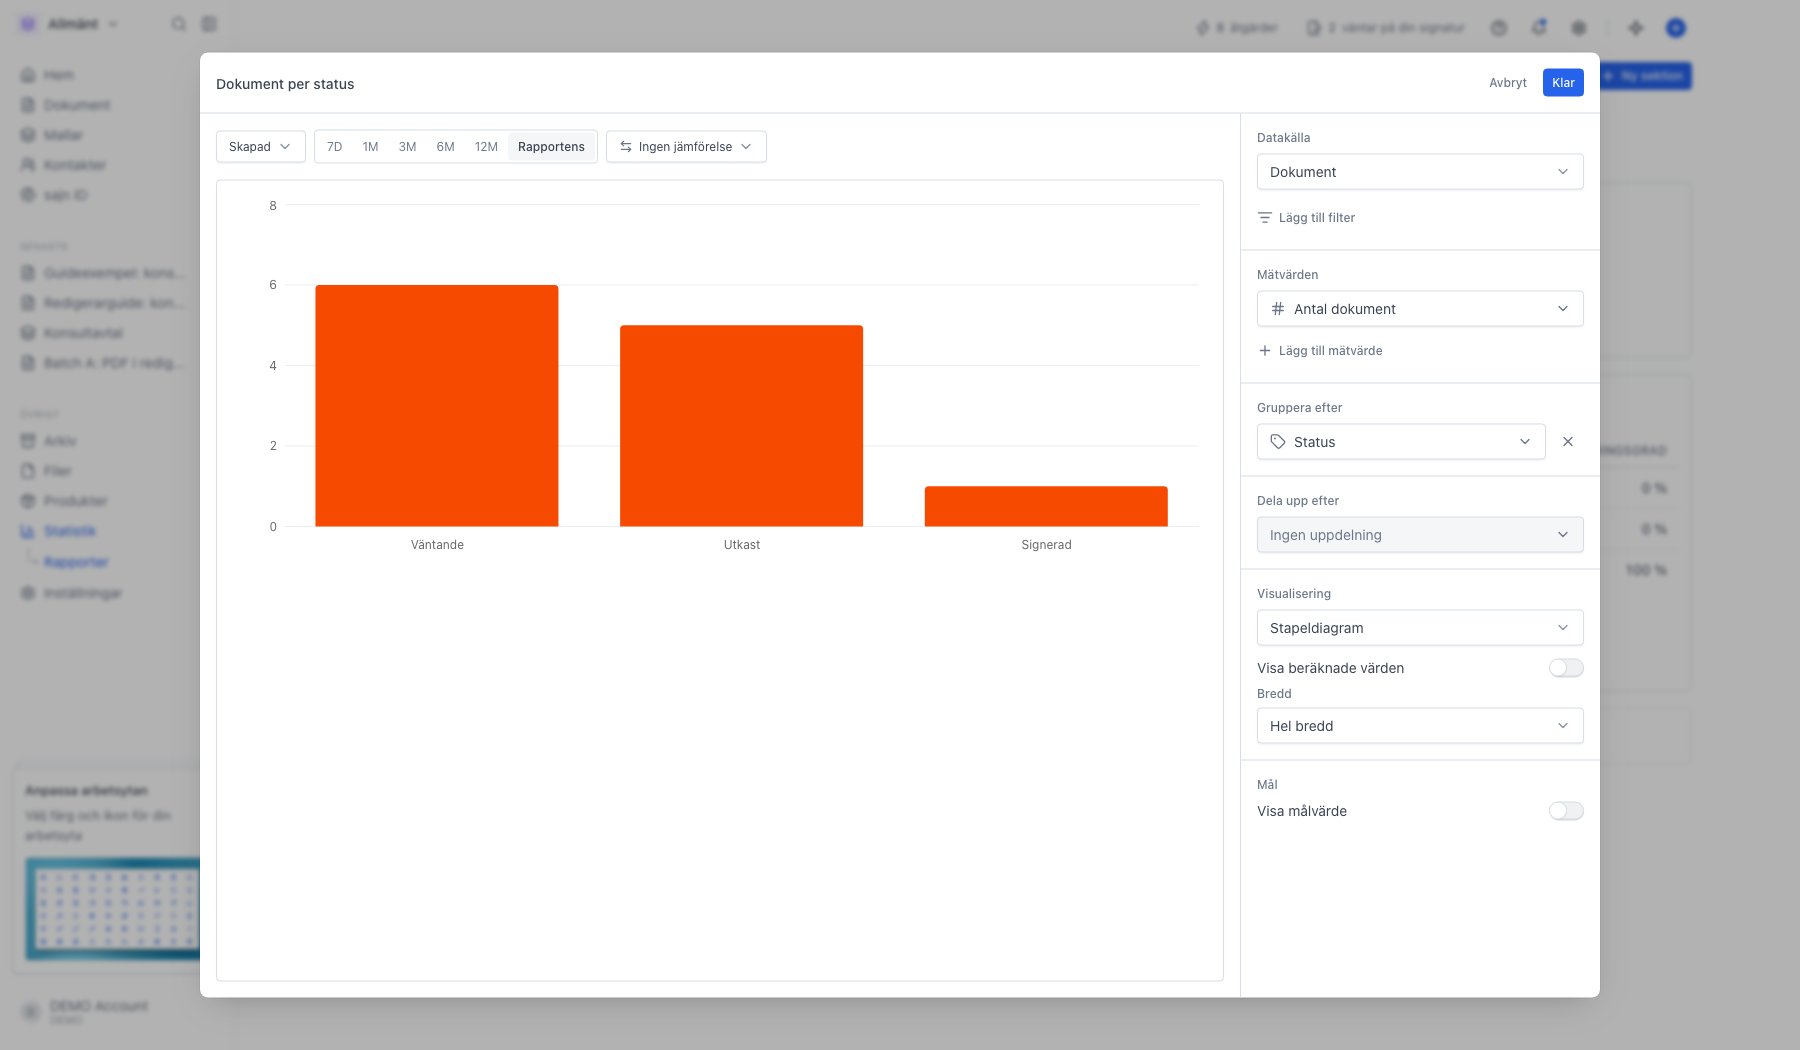1800x1050 pixels.
Task: Click Avbryt to cancel the dialog
Action: pyautogui.click(x=1508, y=83)
